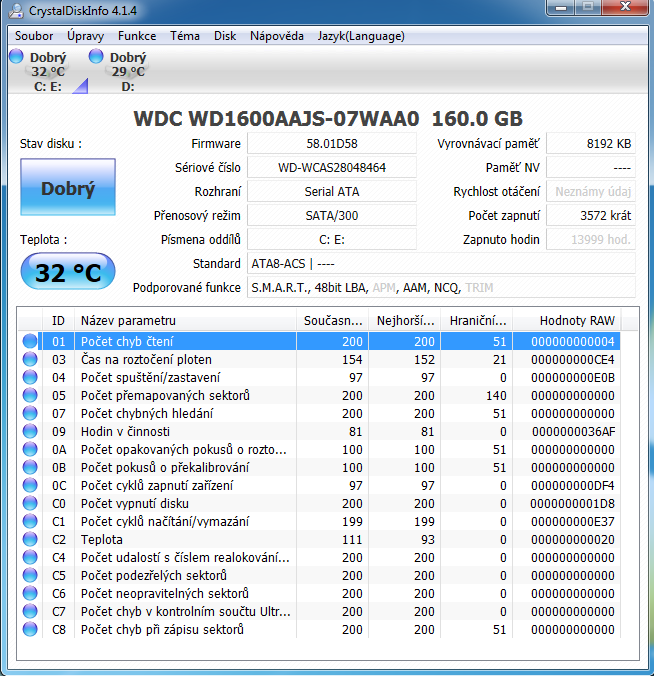Click the status orb for Počet neopravitelných sektorů
654x676 pixels.
[30, 593]
